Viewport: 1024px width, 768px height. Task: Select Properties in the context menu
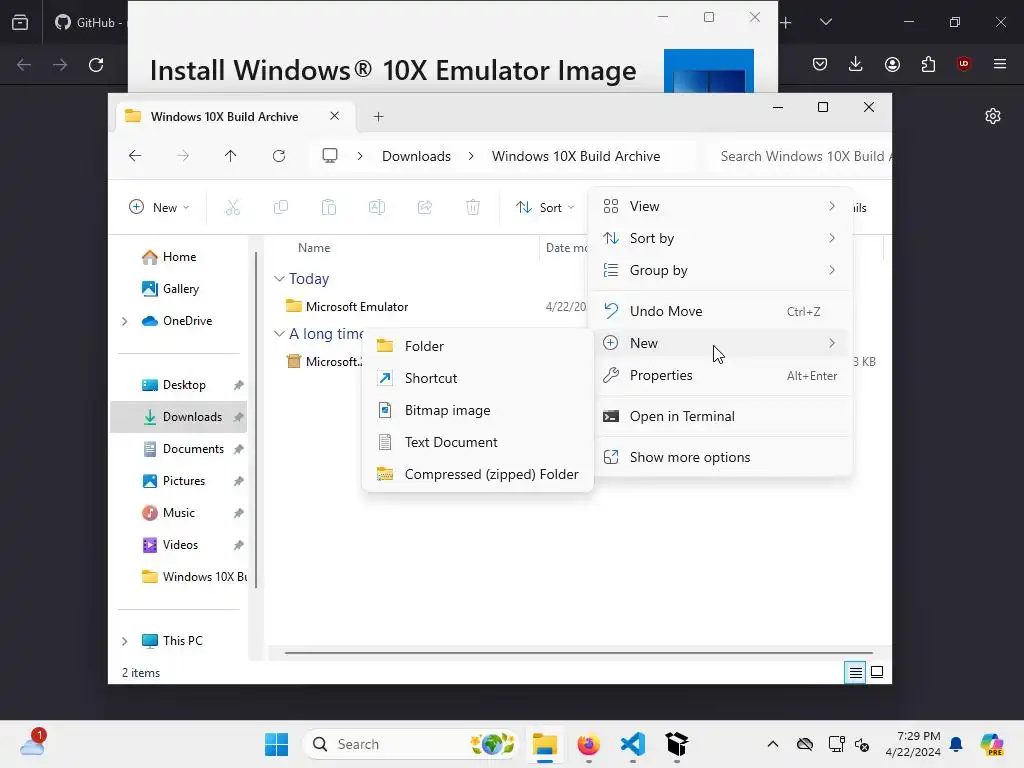click(x=721, y=376)
